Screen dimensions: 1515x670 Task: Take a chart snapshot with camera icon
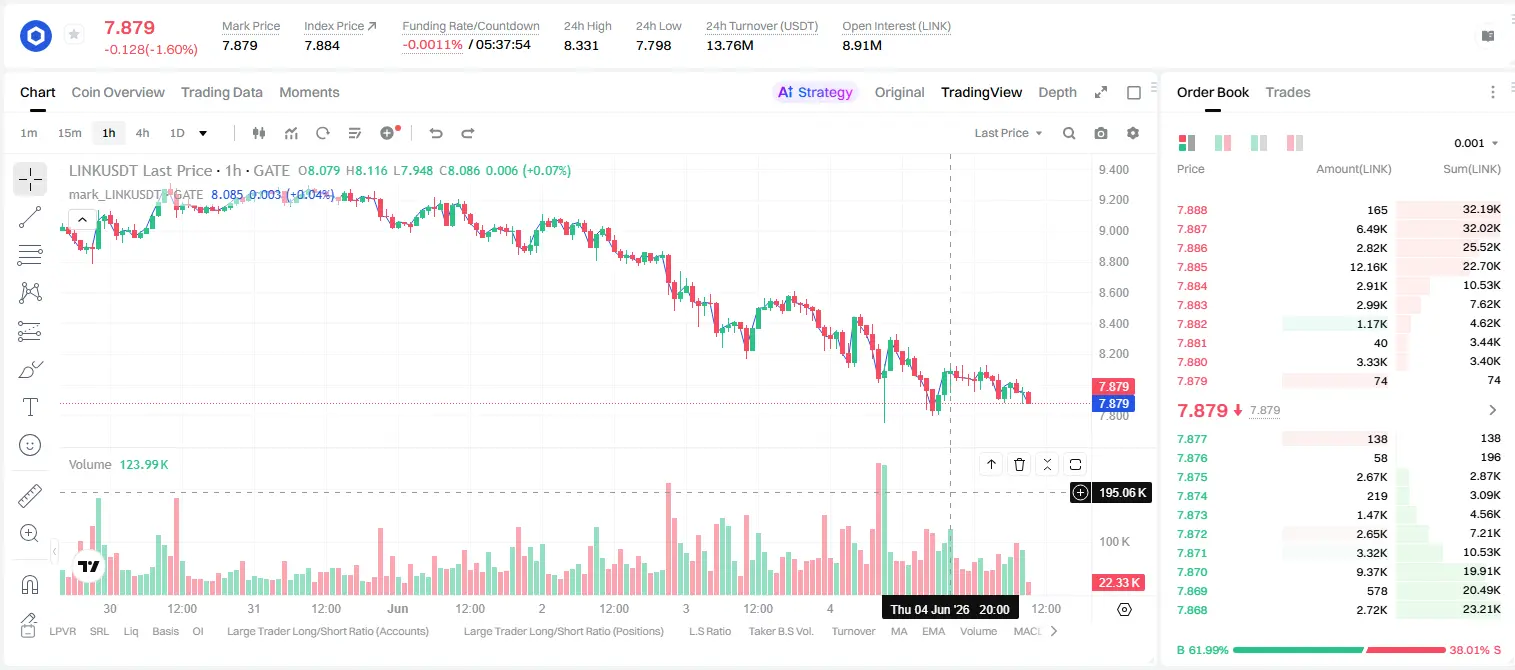tap(1101, 133)
